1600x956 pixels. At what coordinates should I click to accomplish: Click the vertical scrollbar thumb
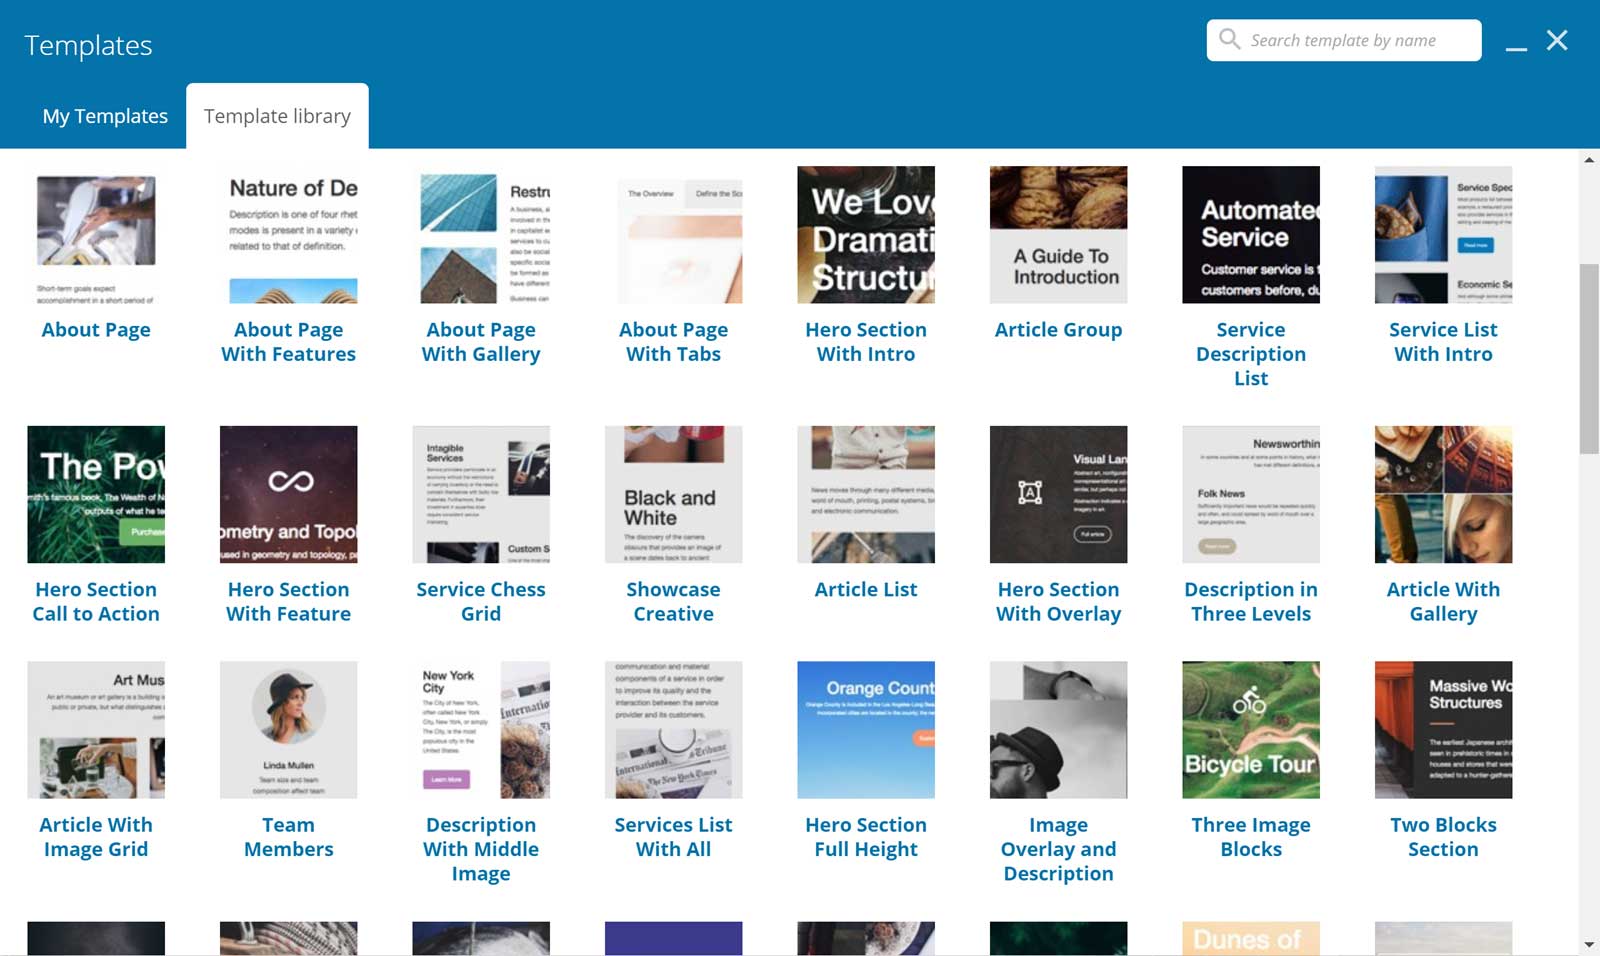click(1589, 359)
